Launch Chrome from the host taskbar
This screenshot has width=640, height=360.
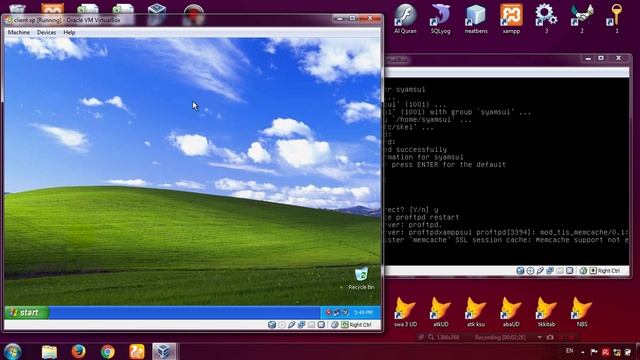[x=108, y=351]
